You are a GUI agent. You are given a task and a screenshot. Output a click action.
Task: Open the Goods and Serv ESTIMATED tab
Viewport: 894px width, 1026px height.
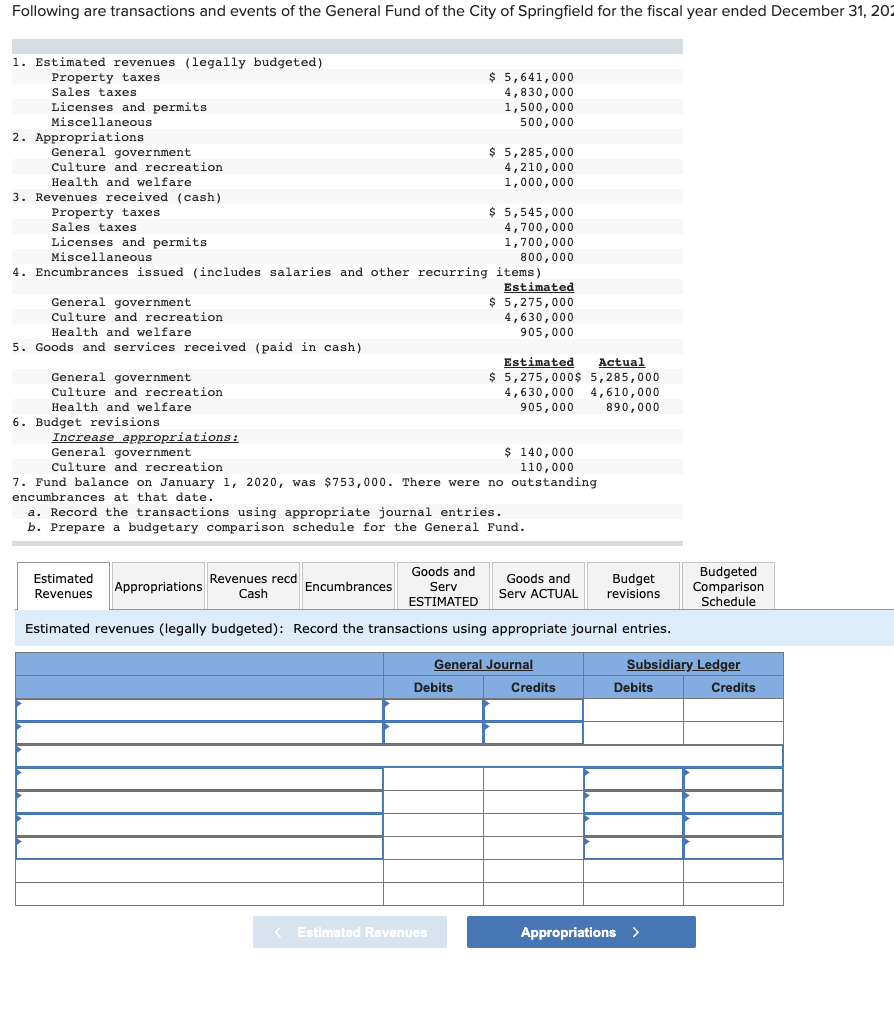coord(443,585)
